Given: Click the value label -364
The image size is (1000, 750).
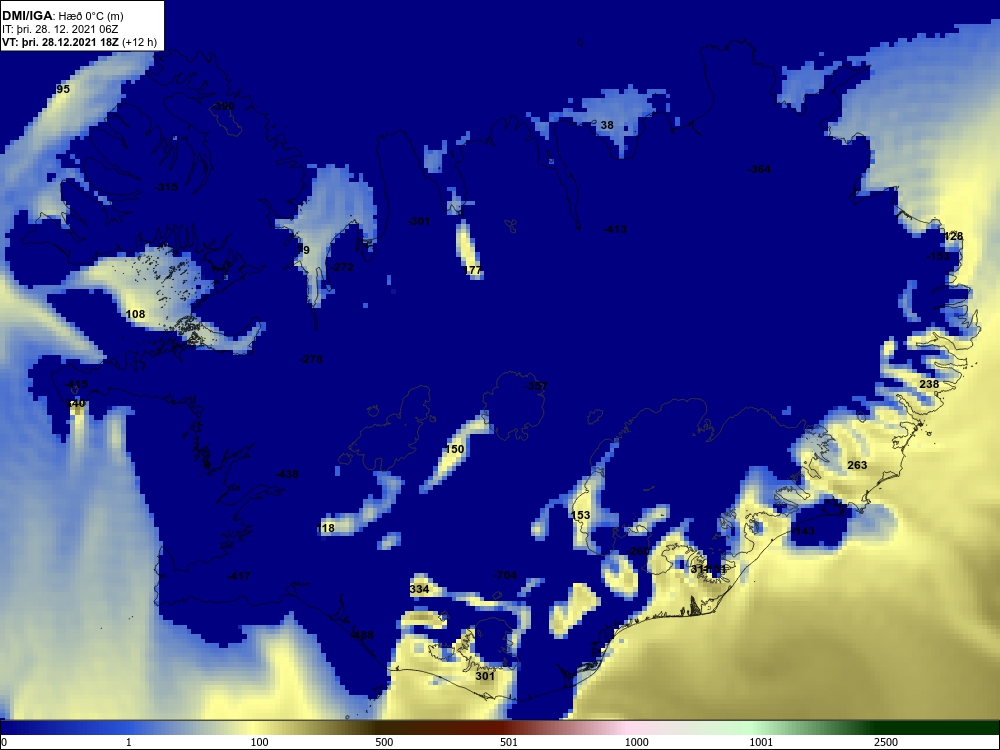Looking at the screenshot, I should click(x=759, y=169).
